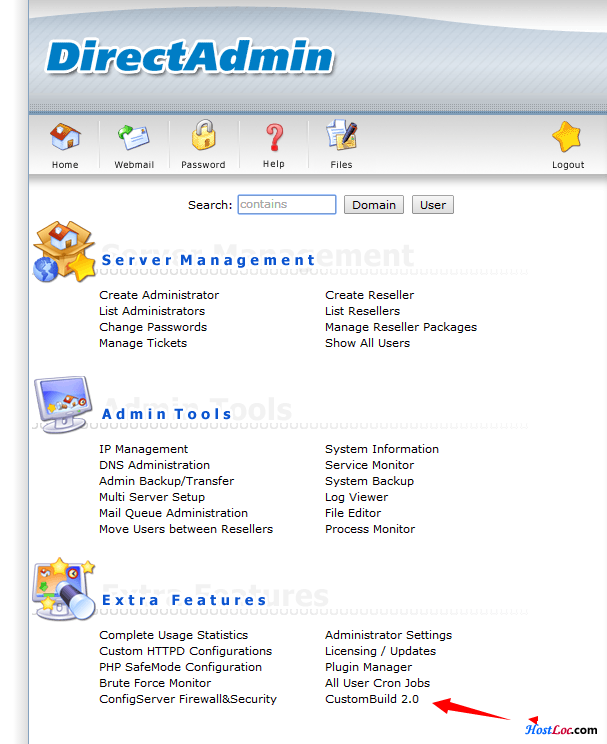
Task: Open the Files document icon
Action: tap(341, 135)
